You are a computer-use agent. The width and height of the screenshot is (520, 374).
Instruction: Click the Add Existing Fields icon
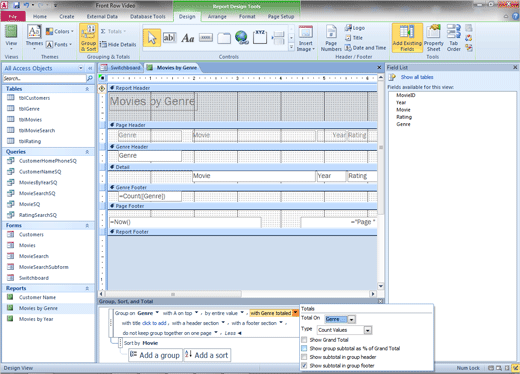tap(407, 38)
